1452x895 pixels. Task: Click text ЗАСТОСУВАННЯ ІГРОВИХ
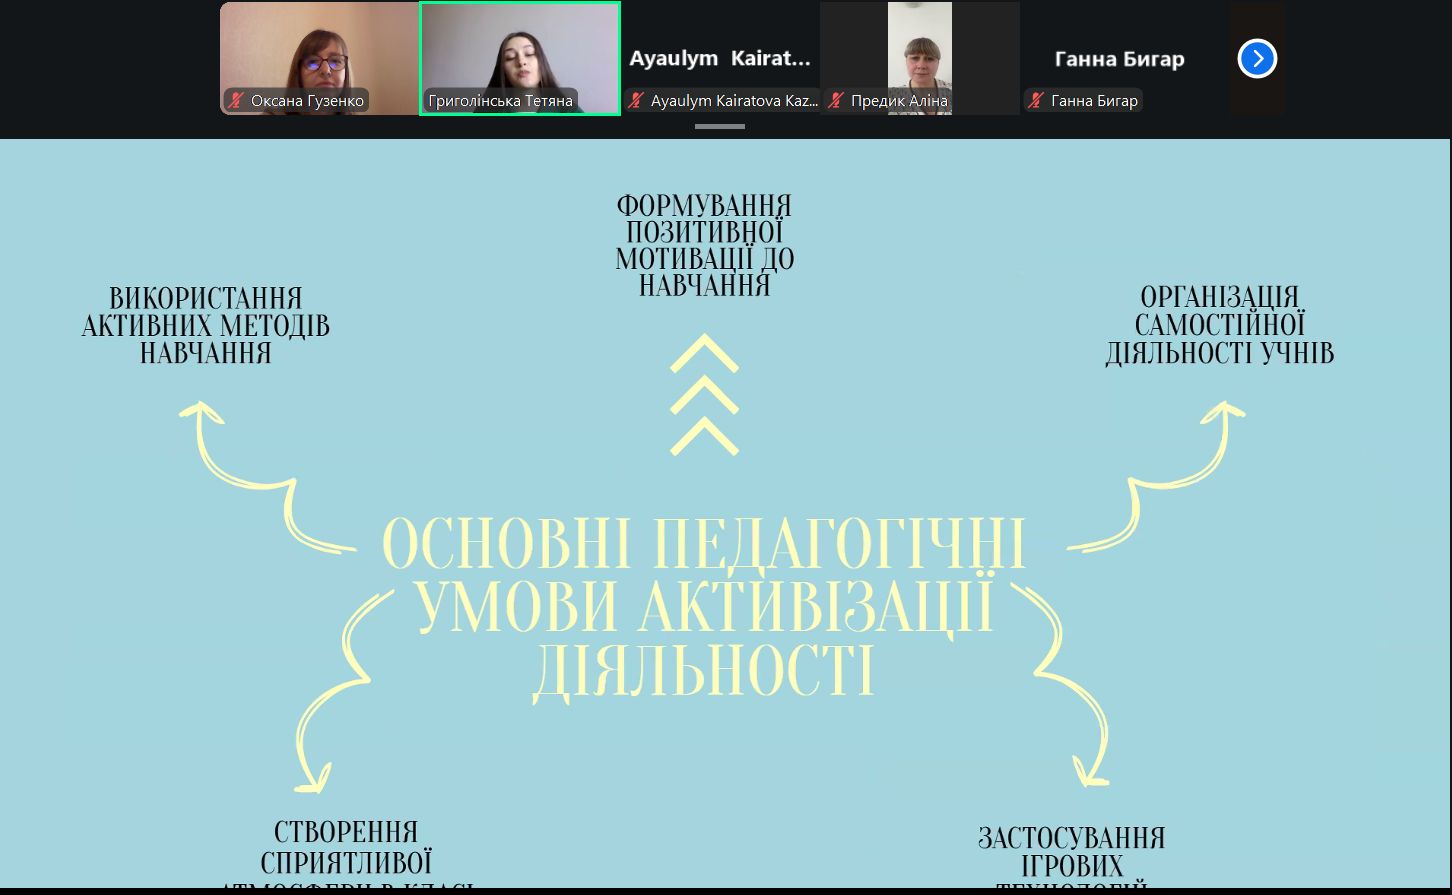pos(1072,851)
